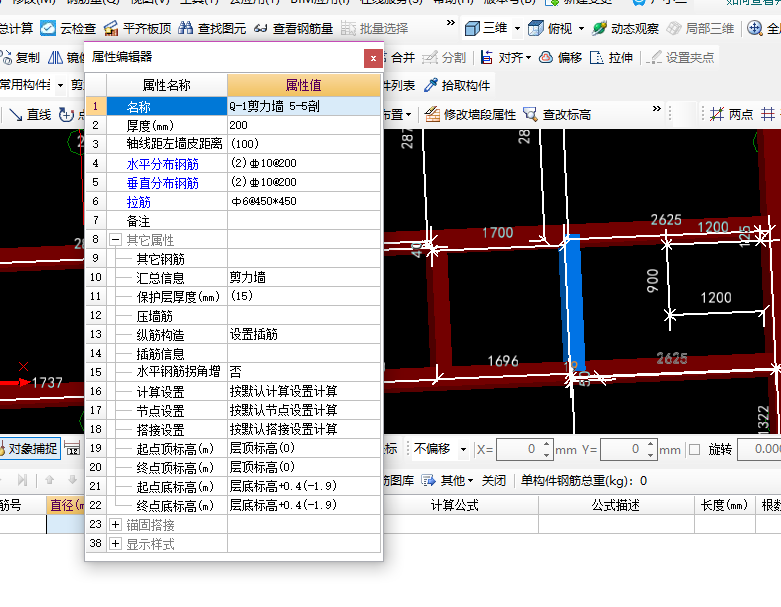This screenshot has width=781, height=607.
Task: Increase the X offset value stepper
Action: pos(546,444)
